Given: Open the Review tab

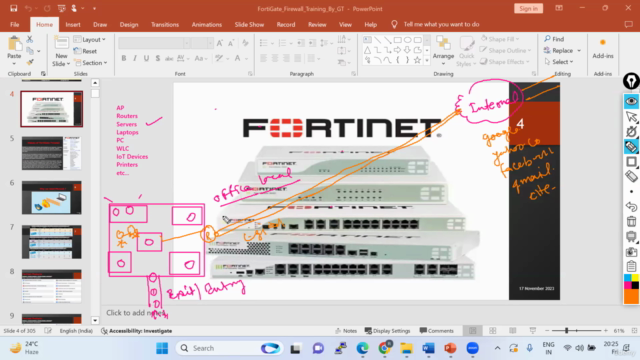Looking at the screenshot, I should pos(317,24).
